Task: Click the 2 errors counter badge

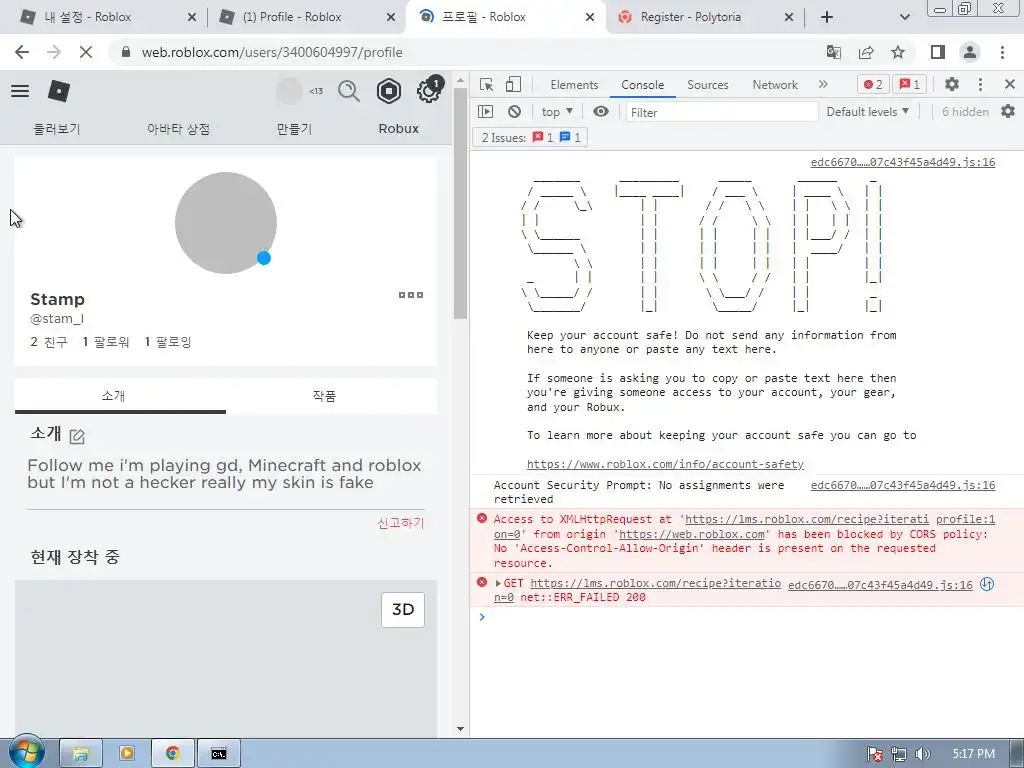Action: [873, 84]
